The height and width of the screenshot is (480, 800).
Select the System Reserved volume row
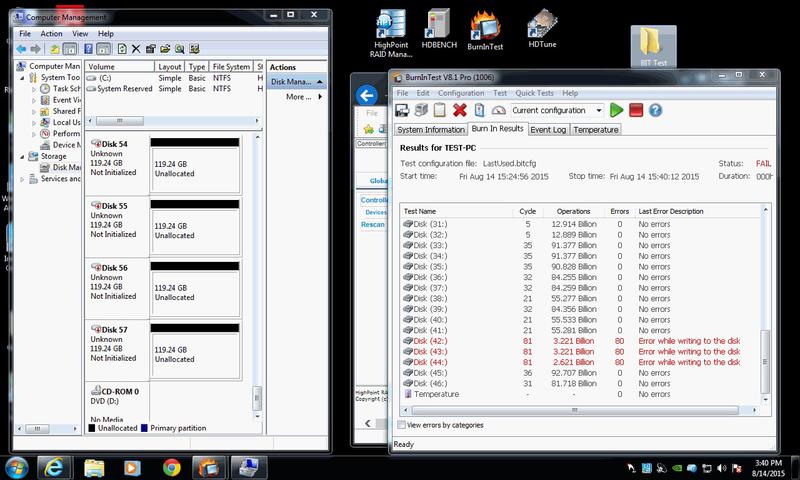pyautogui.click(x=173, y=89)
